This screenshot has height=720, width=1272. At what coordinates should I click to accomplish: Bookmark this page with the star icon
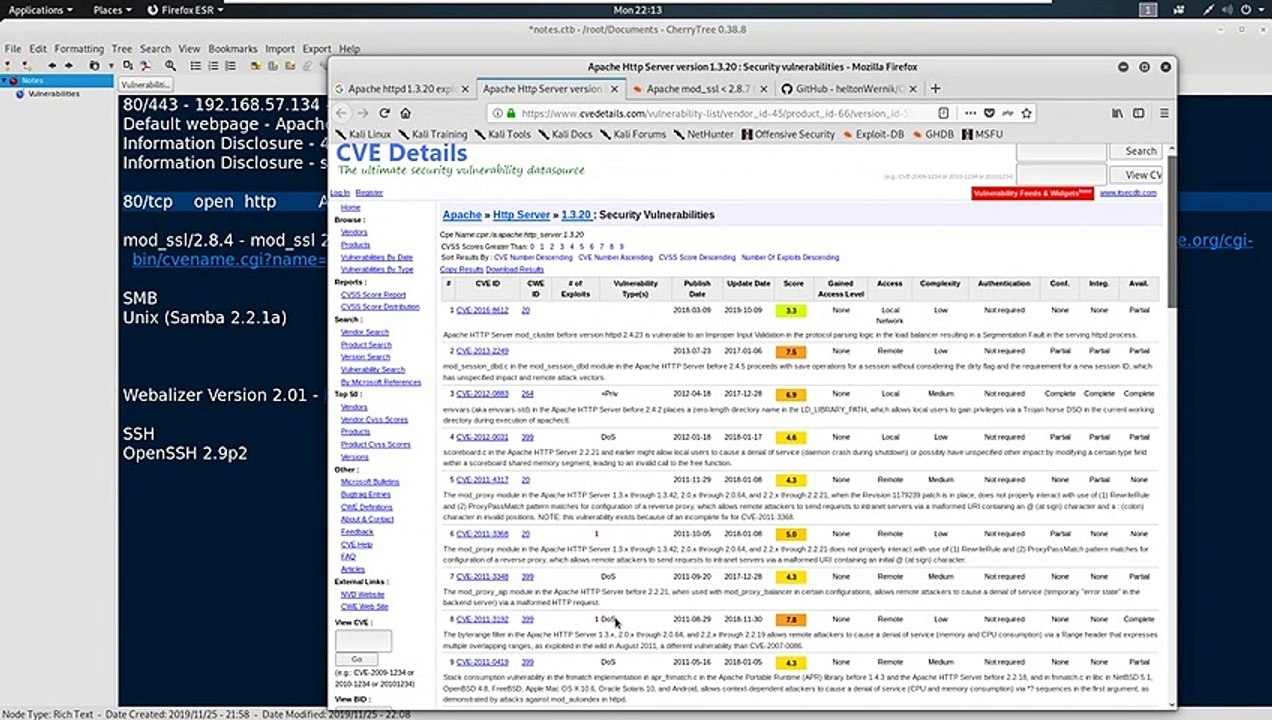pos(1026,113)
